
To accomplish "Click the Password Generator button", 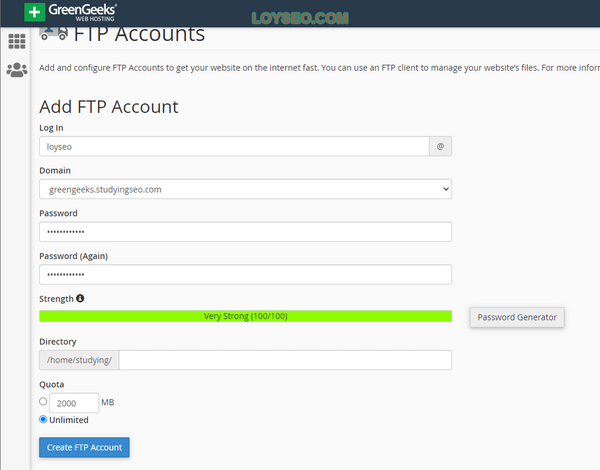I will (x=517, y=317).
